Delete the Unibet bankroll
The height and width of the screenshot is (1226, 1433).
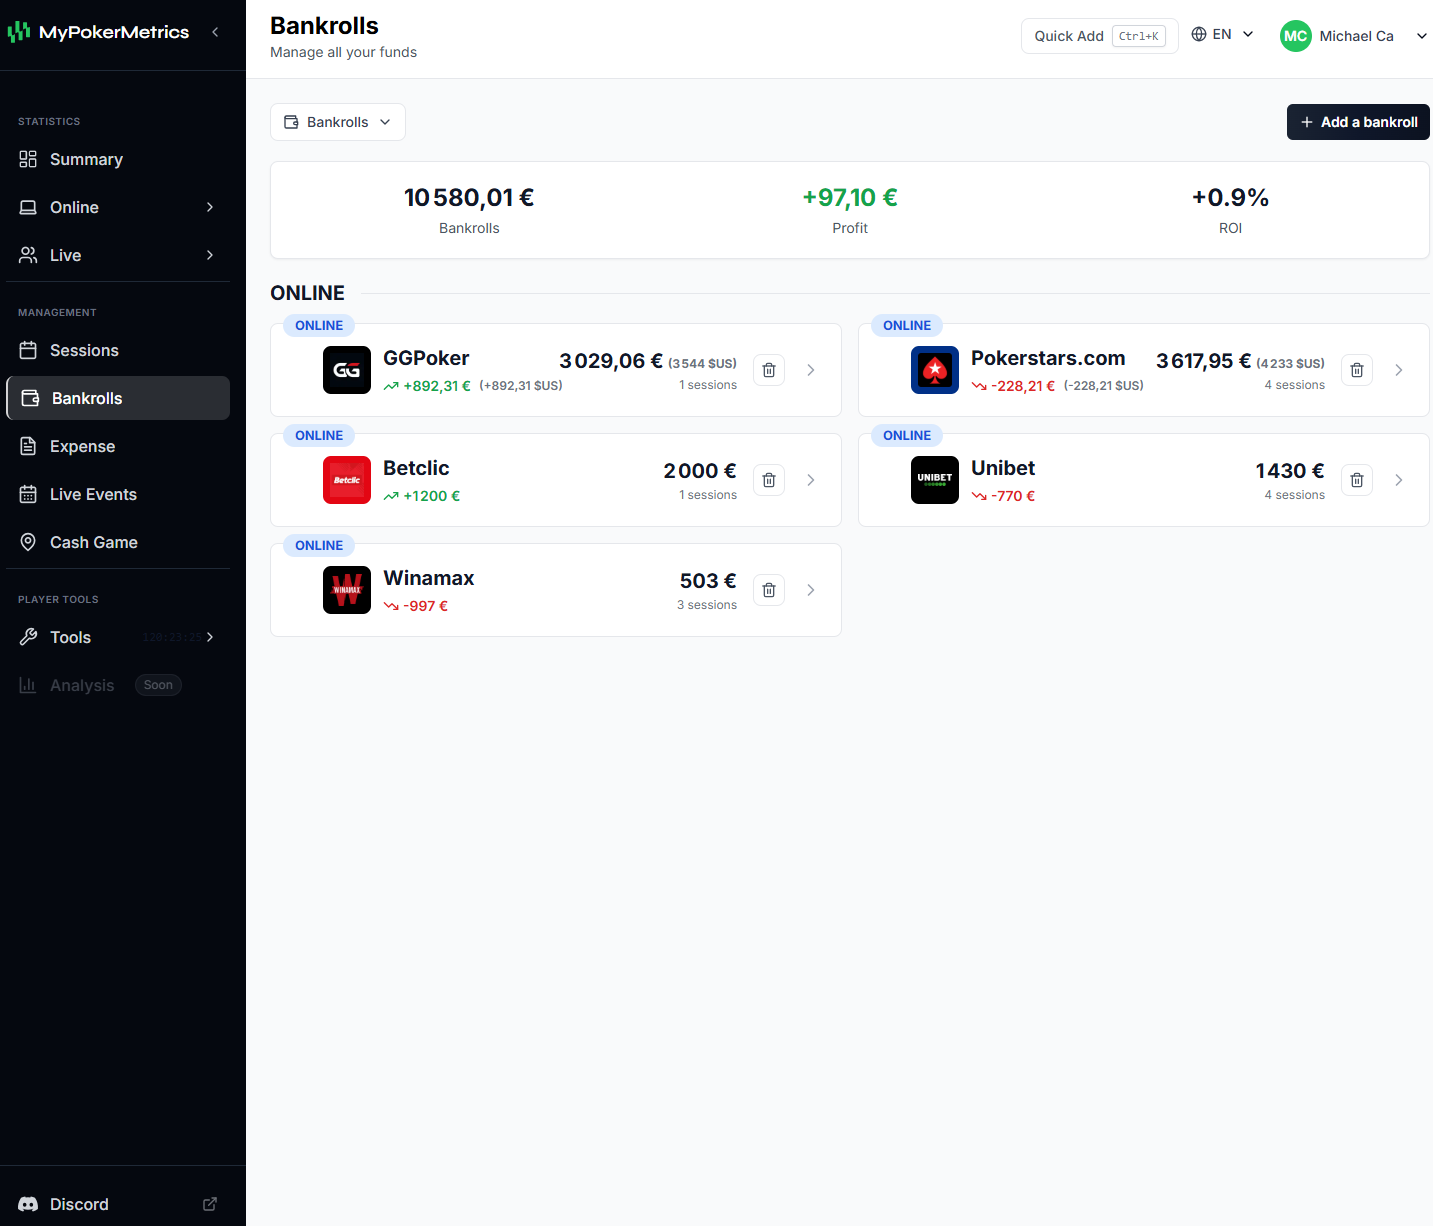(x=1356, y=480)
